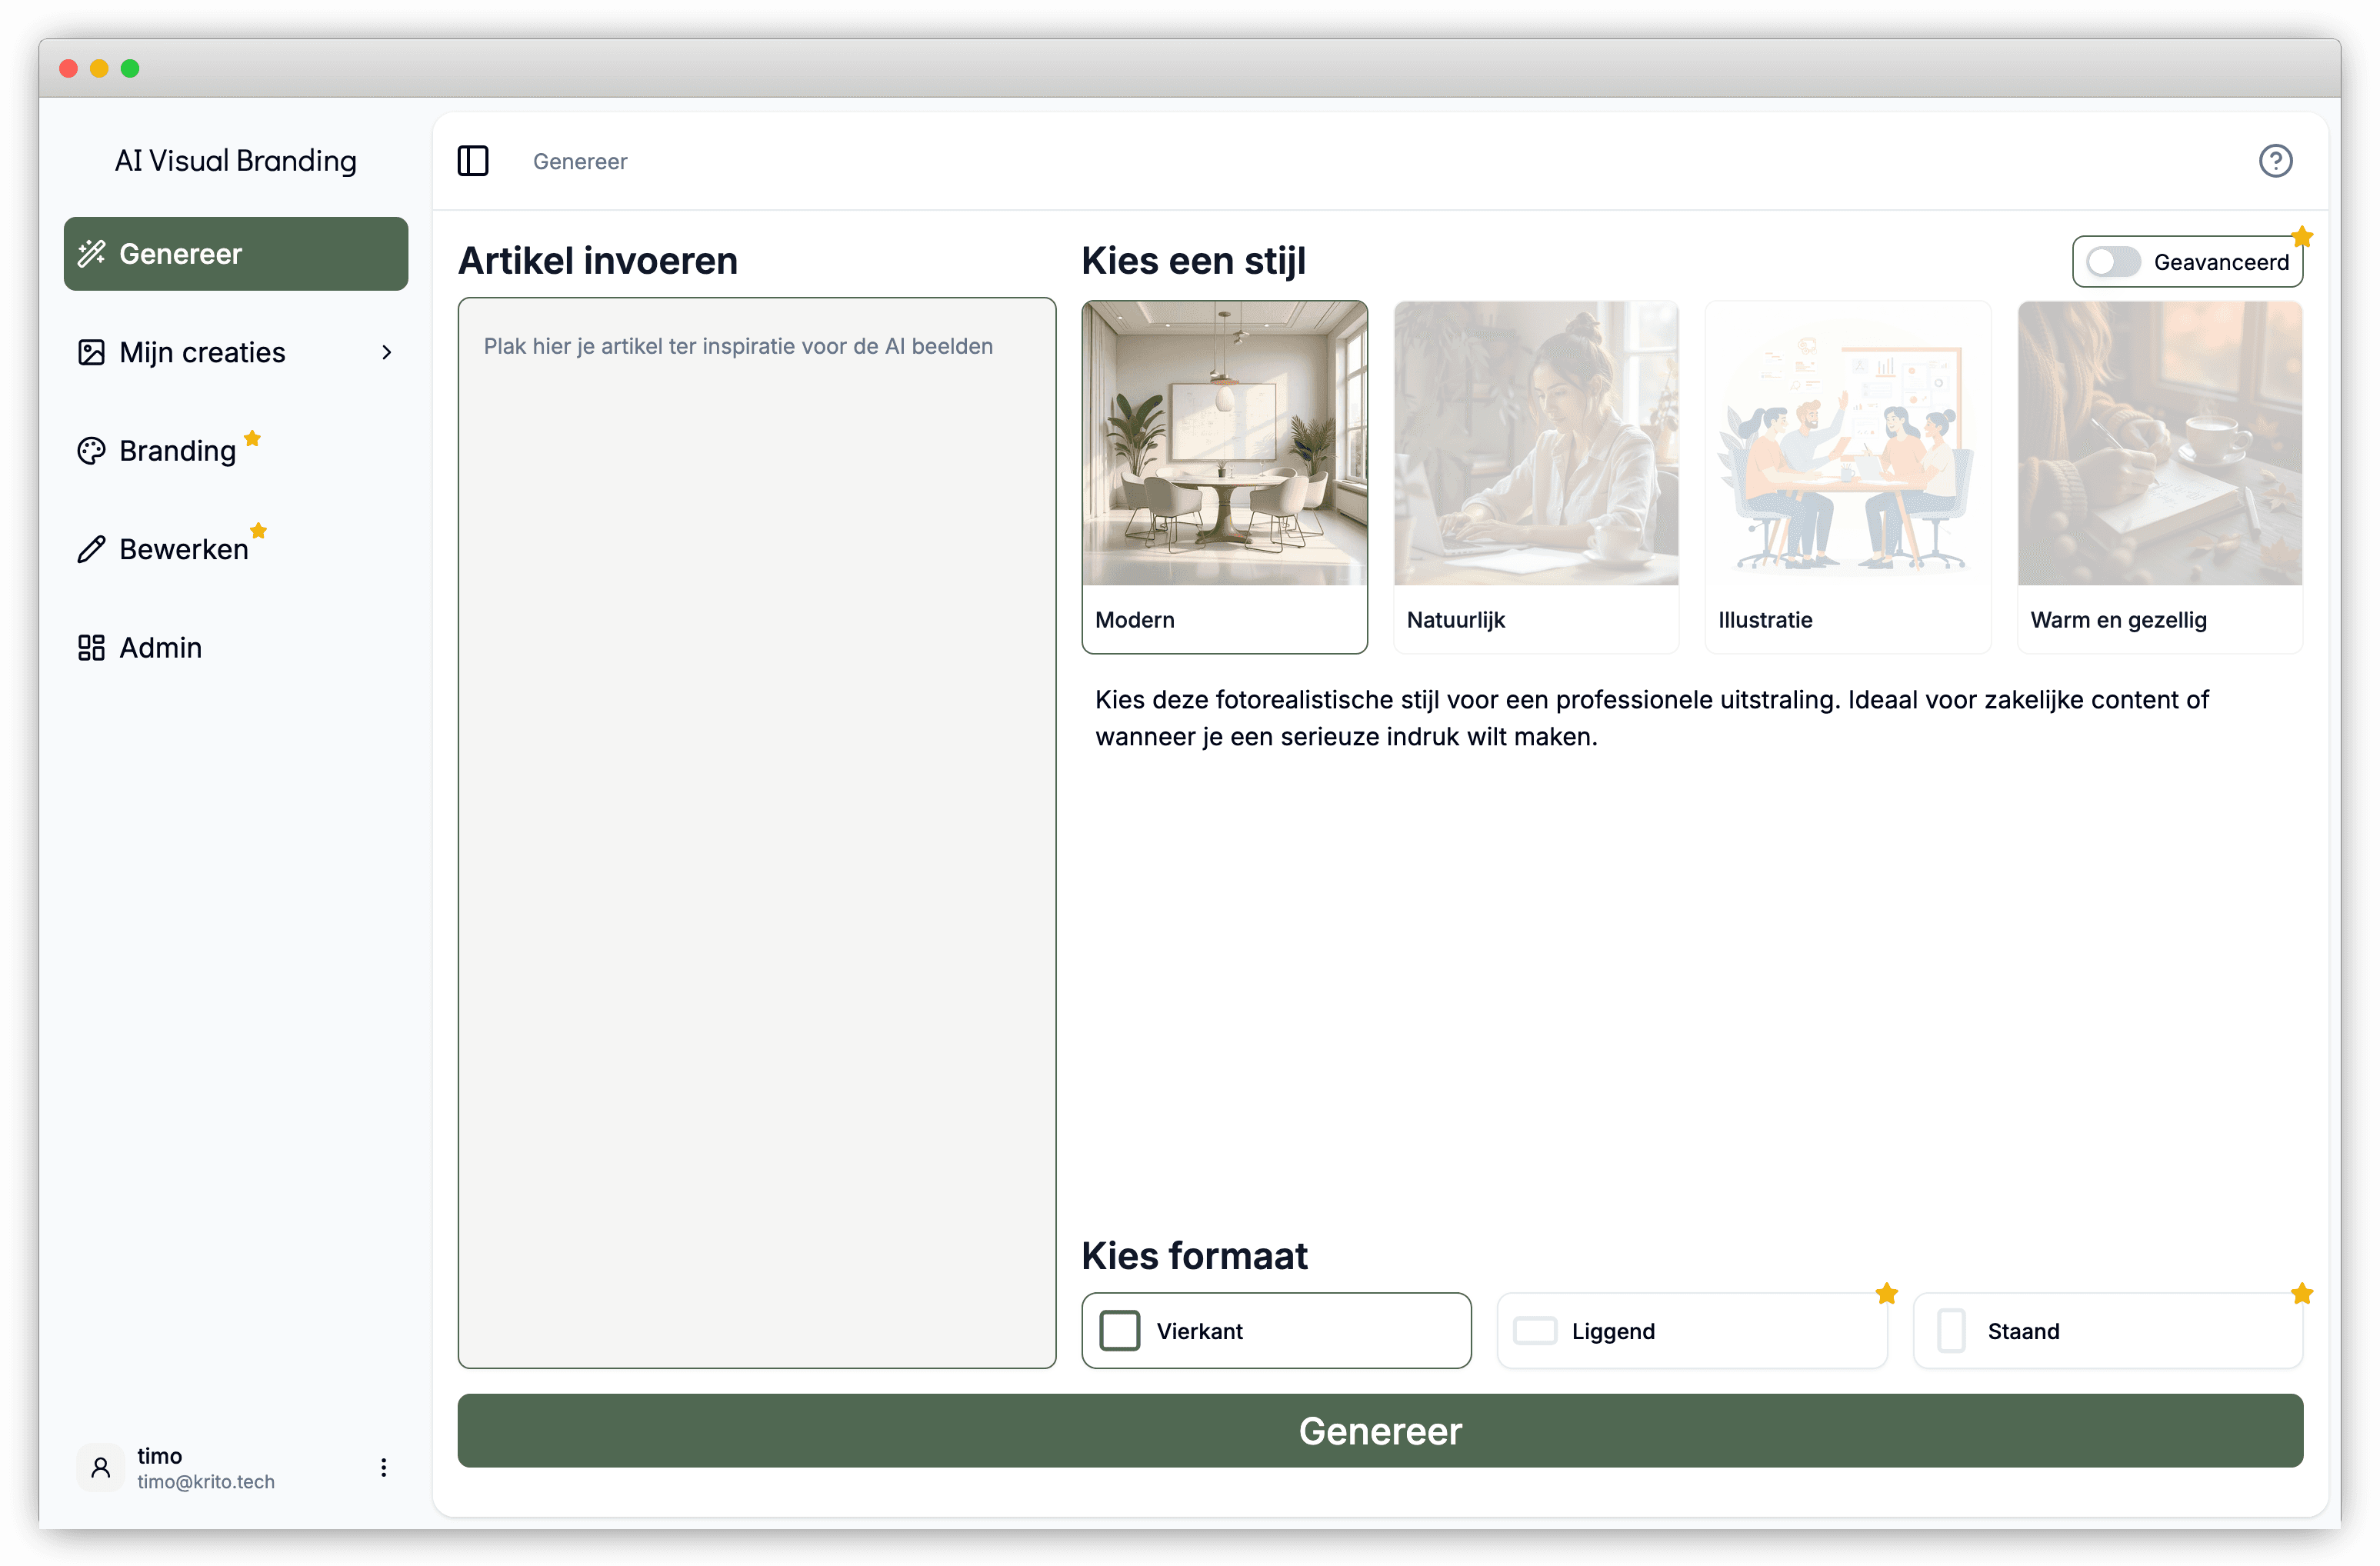This screenshot has width=2380, height=1566.
Task: Select the Vierkant format option
Action: [1276, 1330]
